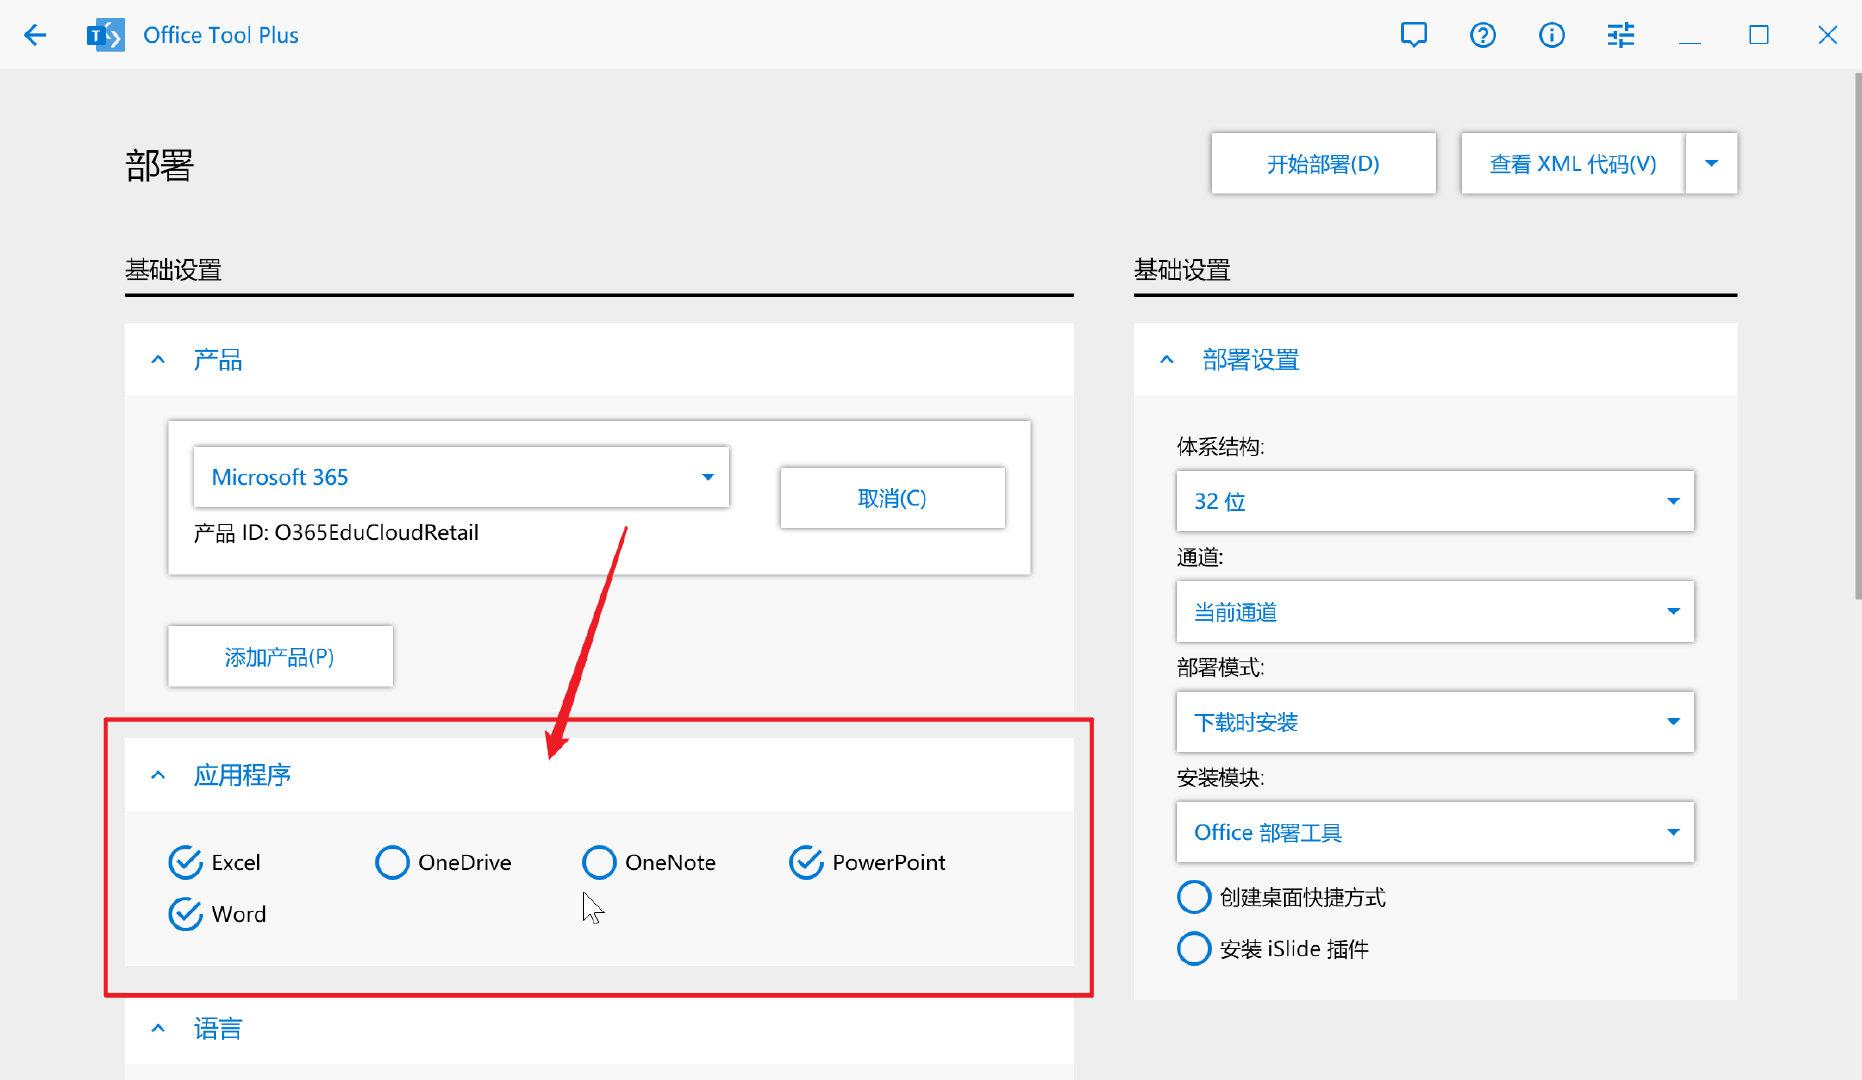Open the settings sliders icon
The height and width of the screenshot is (1080, 1862).
coord(1620,35)
